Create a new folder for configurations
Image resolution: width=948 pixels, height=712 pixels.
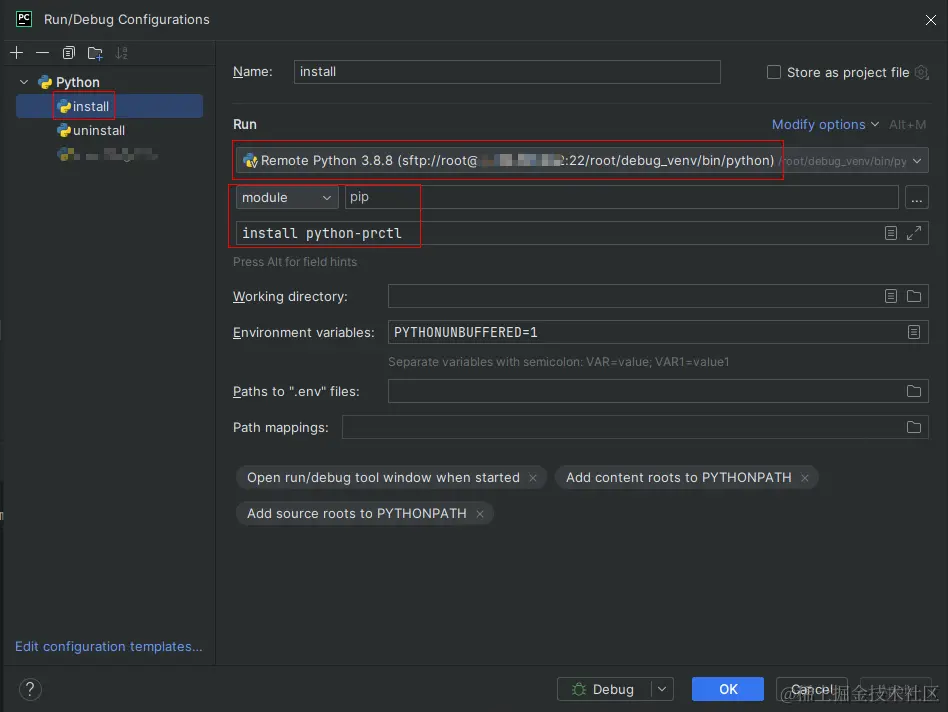click(x=95, y=53)
